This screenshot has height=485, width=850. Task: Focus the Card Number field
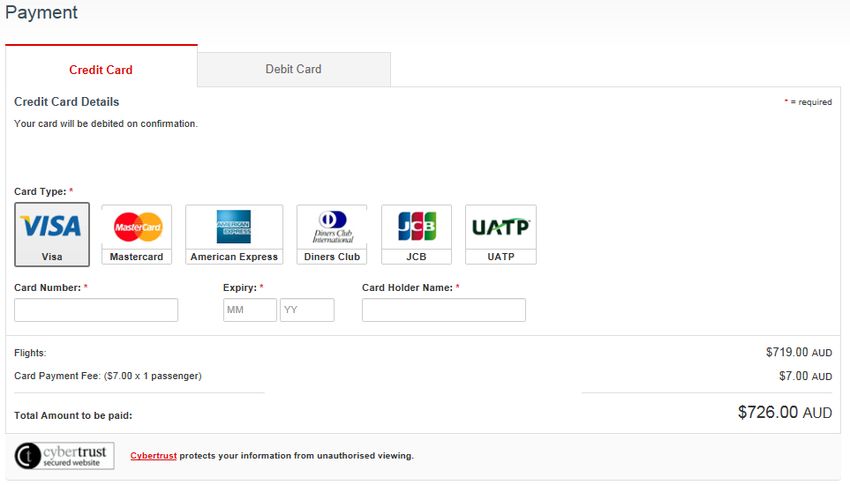(x=96, y=310)
